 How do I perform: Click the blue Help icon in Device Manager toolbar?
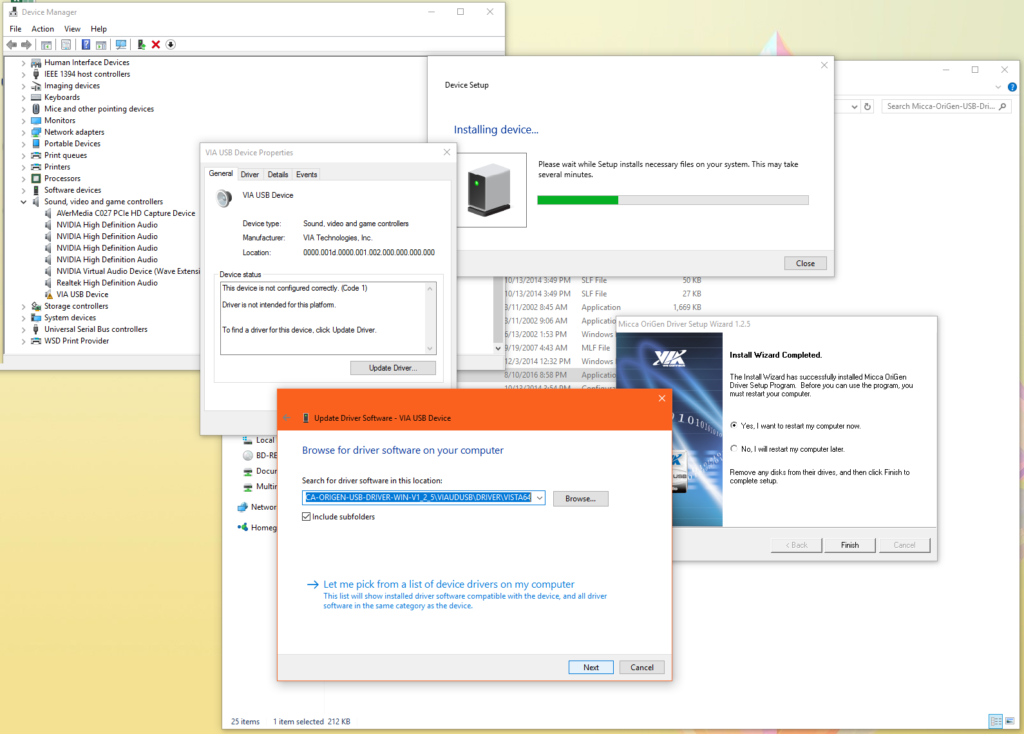coord(86,44)
